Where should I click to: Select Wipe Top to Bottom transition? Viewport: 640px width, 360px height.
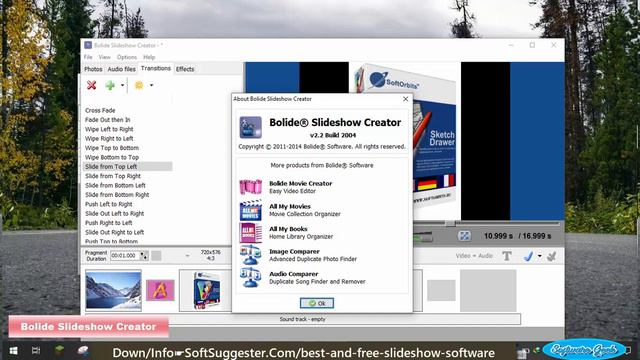(x=112, y=148)
